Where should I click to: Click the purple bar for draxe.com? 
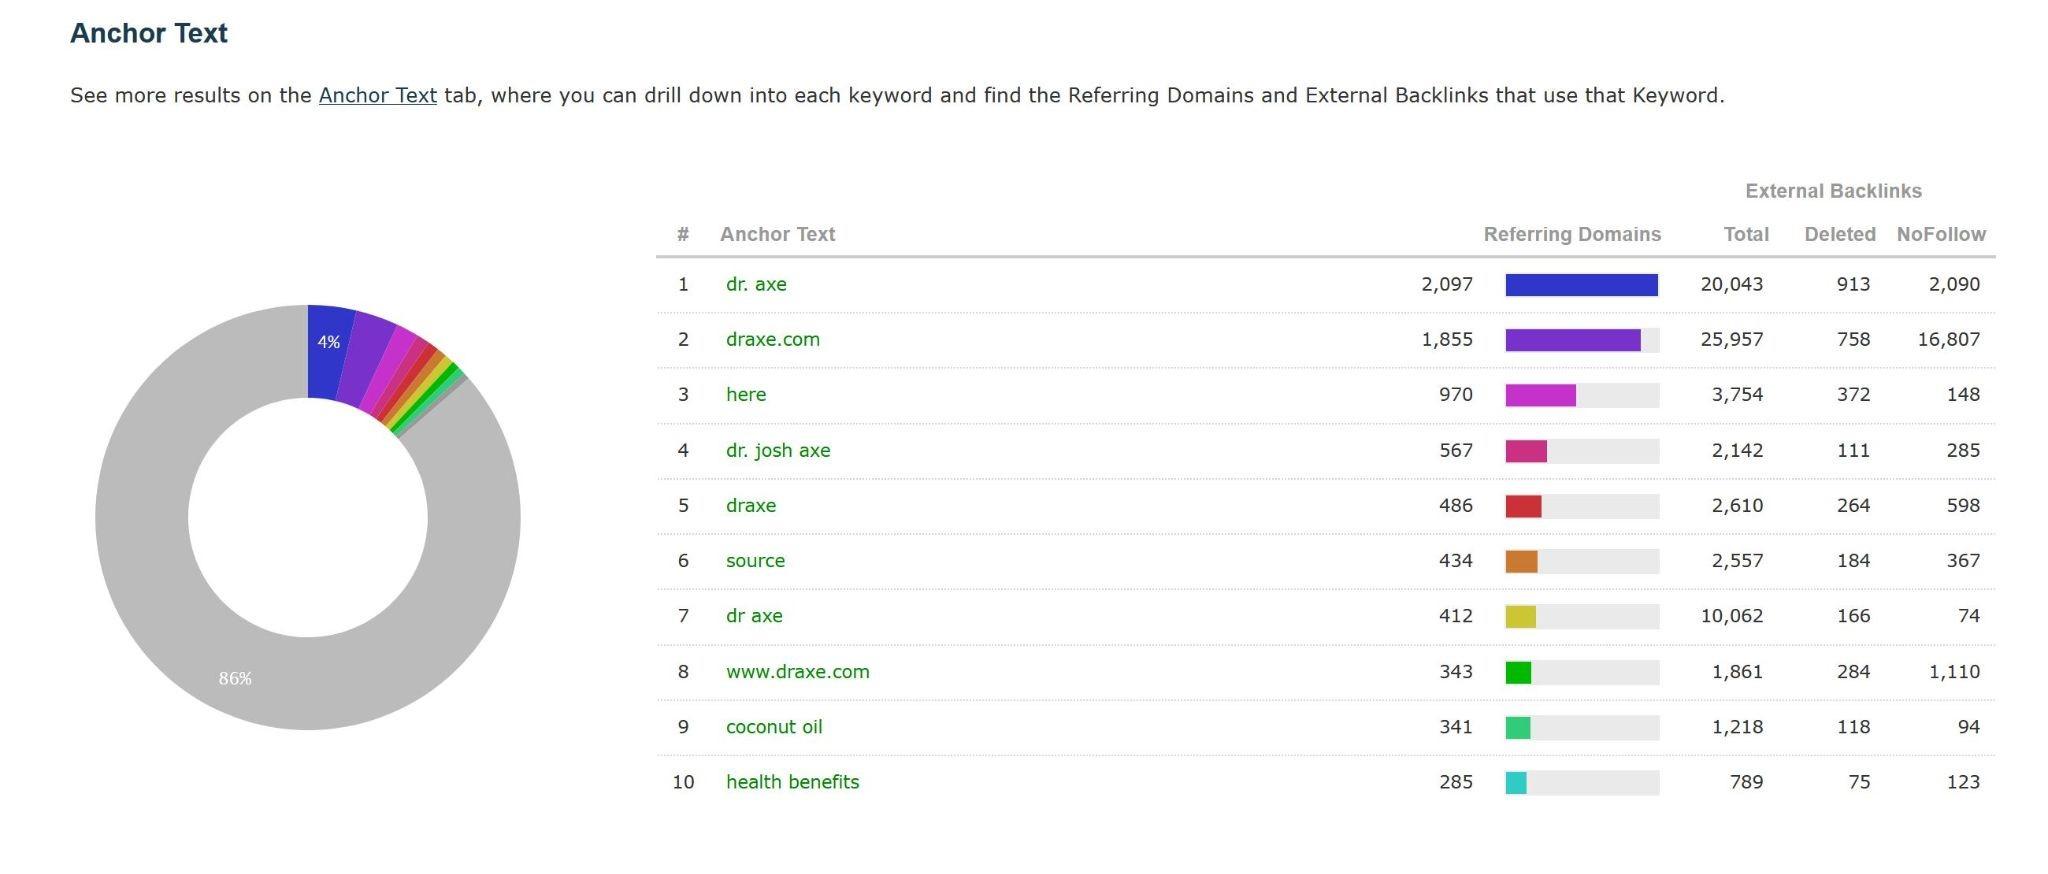[1573, 340]
